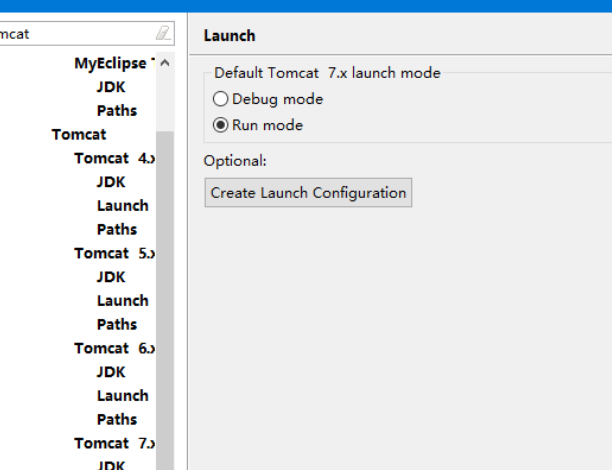Open JDK under Tomcat 6.x

tap(111, 372)
